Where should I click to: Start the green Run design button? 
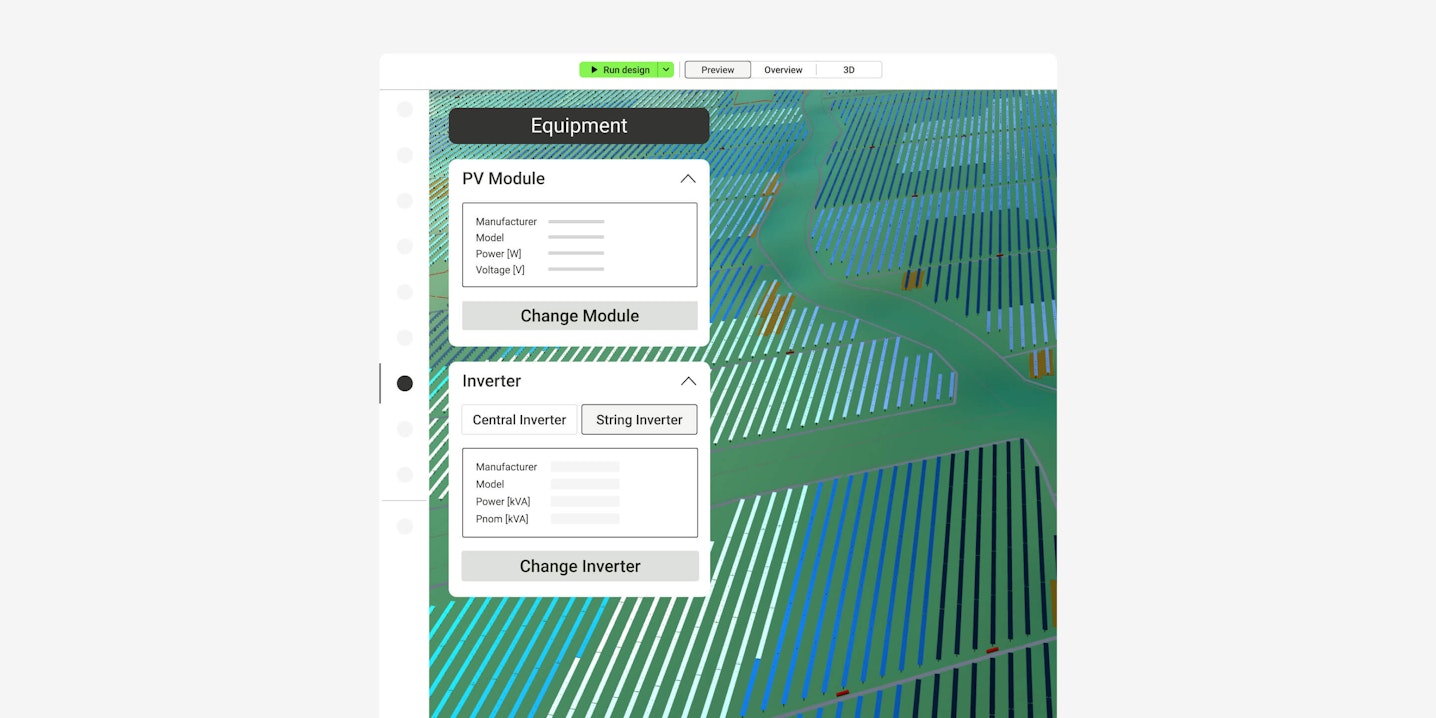point(619,70)
